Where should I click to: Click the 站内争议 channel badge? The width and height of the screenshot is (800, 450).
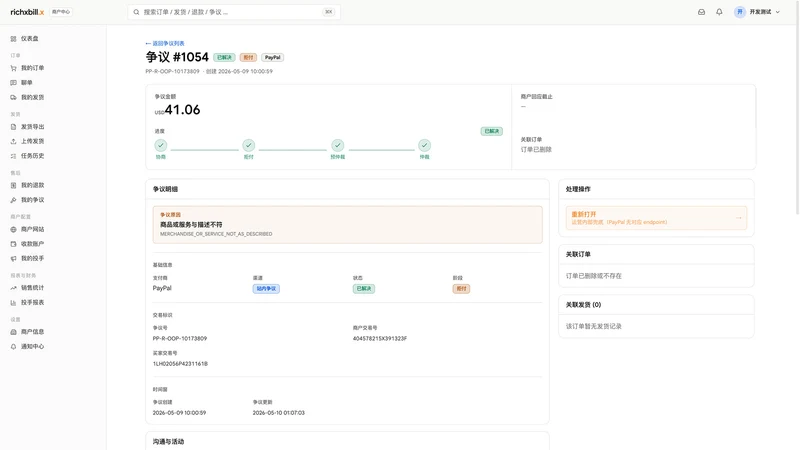266,289
